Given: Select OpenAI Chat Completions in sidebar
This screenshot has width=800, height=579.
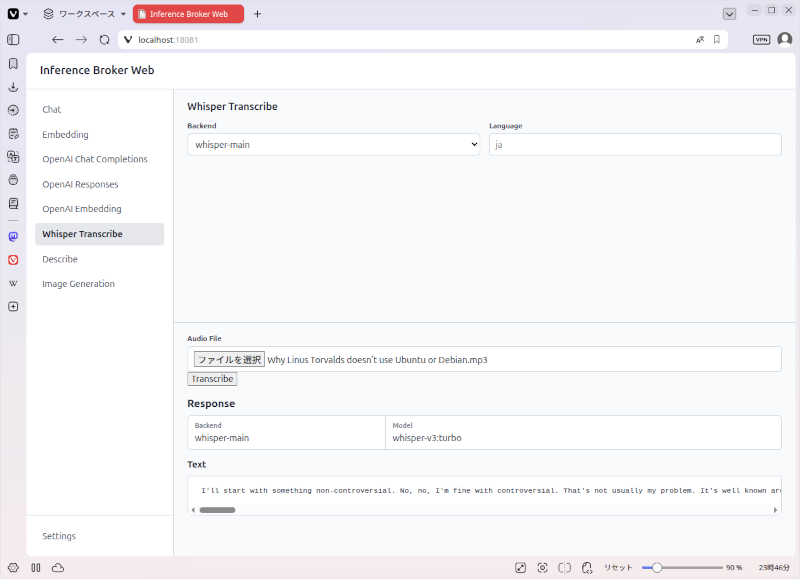Looking at the screenshot, I should pyautogui.click(x=99, y=159).
